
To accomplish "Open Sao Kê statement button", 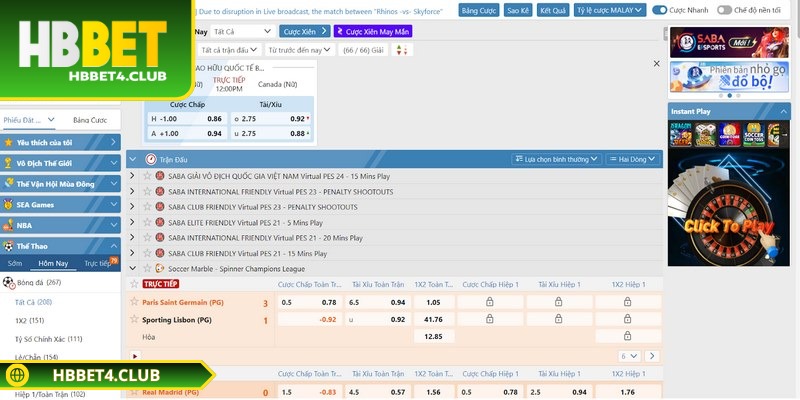I will pos(518,10).
